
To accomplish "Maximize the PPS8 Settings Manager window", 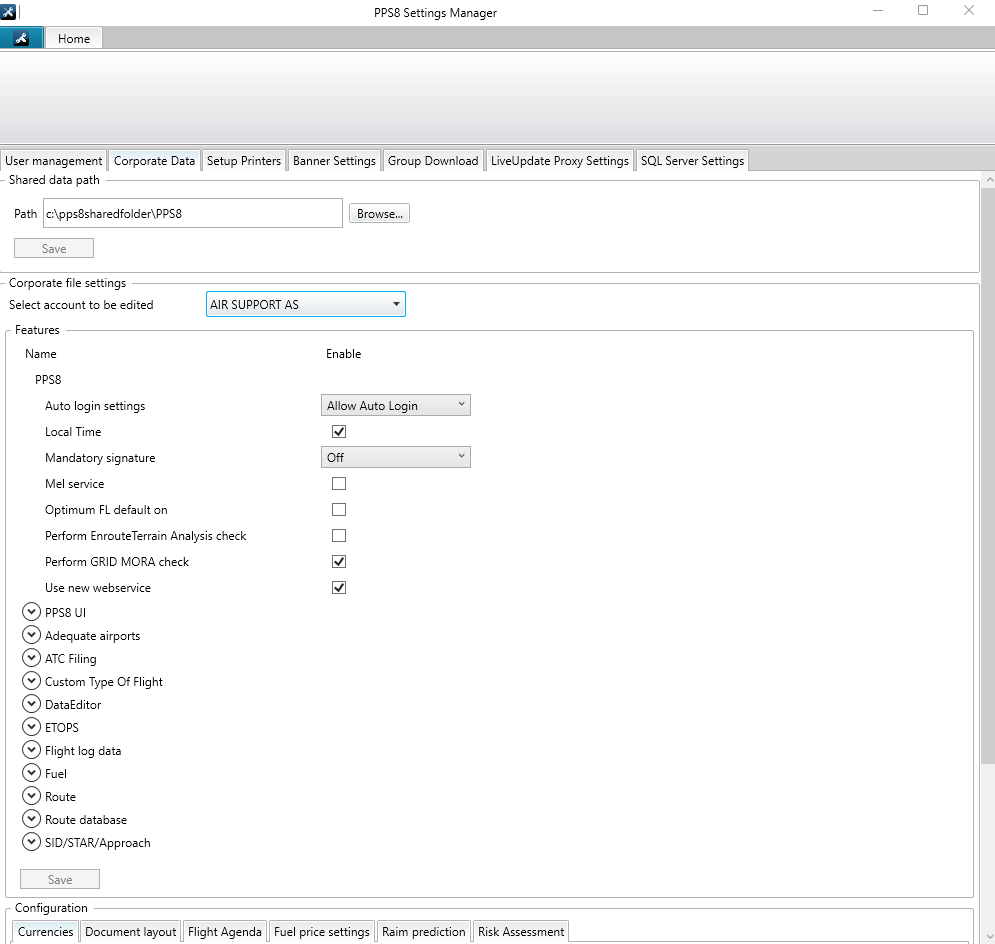I will pyautogui.click(x=923, y=11).
